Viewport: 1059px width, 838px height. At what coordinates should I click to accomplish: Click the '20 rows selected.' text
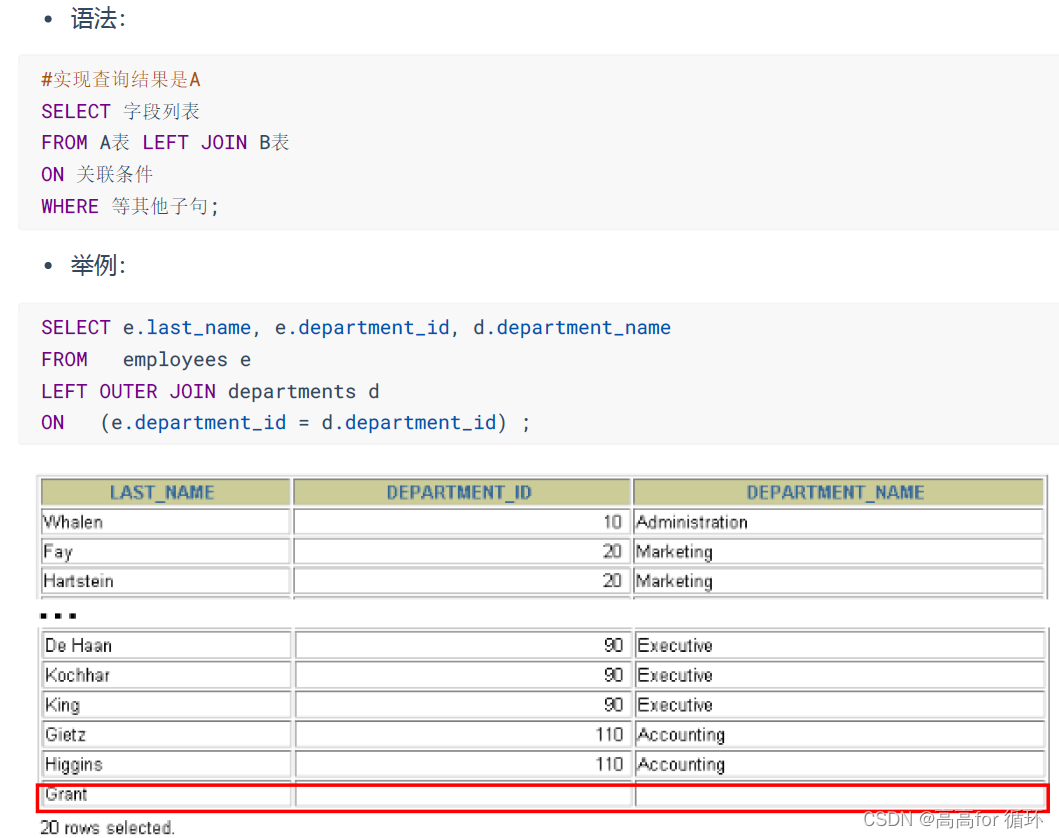tap(107, 827)
